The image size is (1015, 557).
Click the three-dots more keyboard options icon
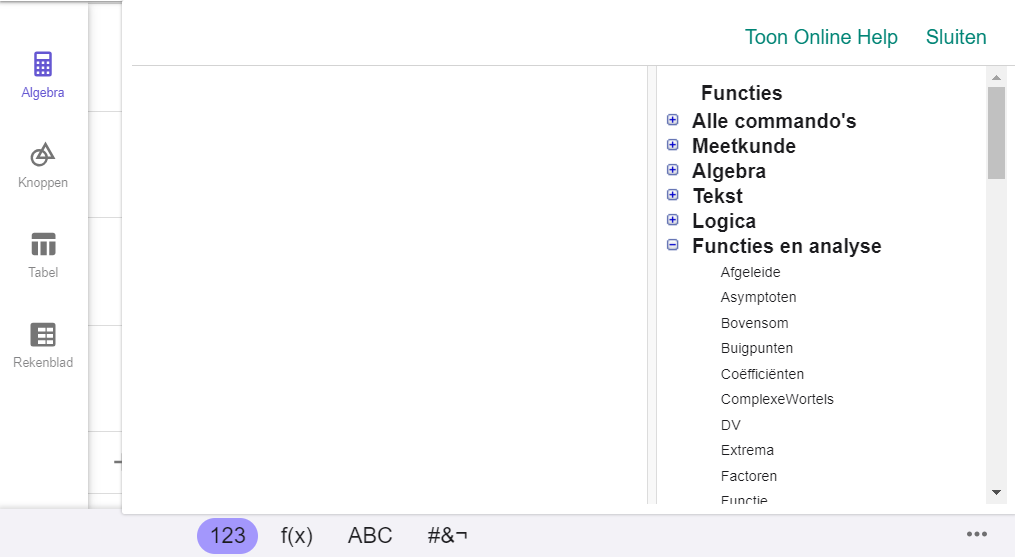click(x=977, y=534)
